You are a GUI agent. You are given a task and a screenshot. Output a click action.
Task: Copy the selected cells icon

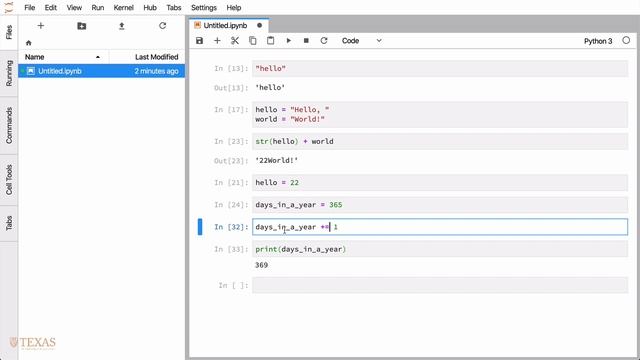click(x=253, y=41)
